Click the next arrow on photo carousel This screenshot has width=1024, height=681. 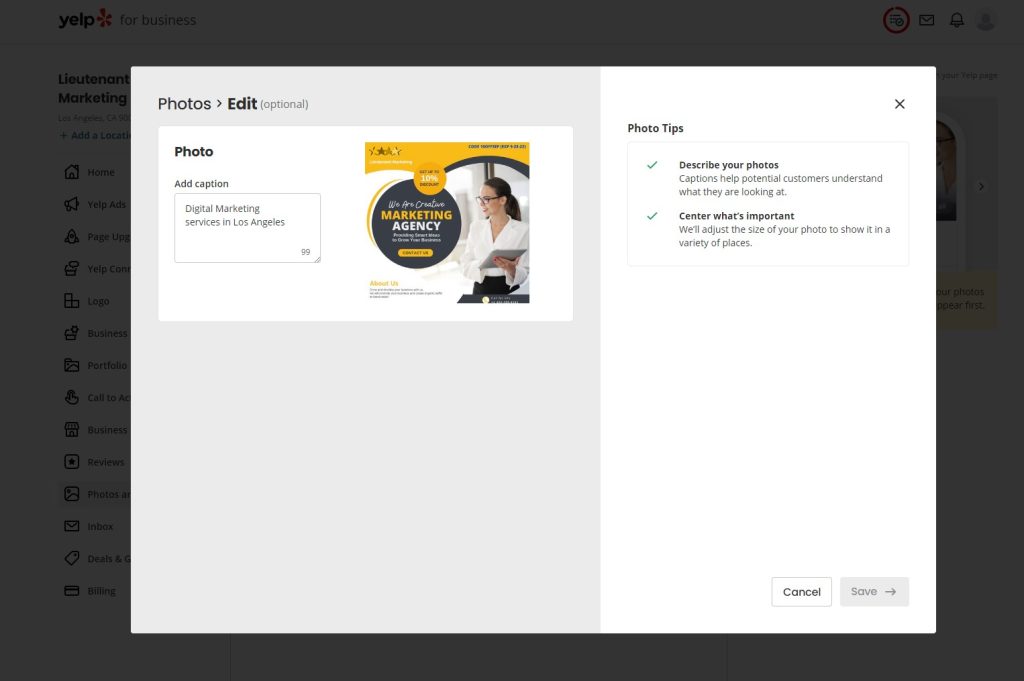point(981,186)
